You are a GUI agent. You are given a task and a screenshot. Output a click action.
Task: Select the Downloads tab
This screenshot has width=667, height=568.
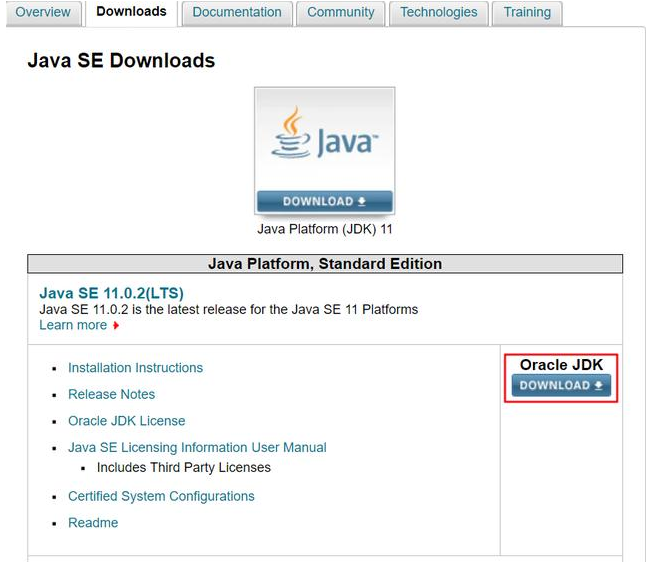131,13
